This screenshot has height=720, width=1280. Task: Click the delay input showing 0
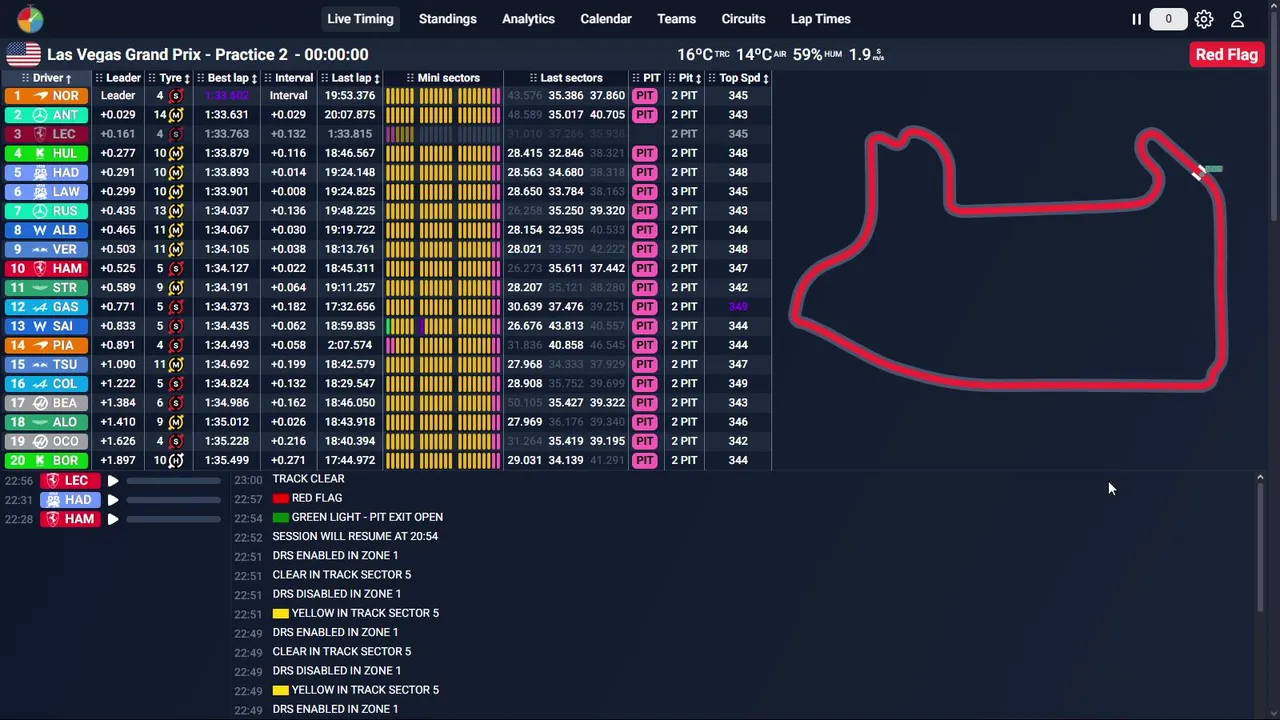tap(1168, 19)
